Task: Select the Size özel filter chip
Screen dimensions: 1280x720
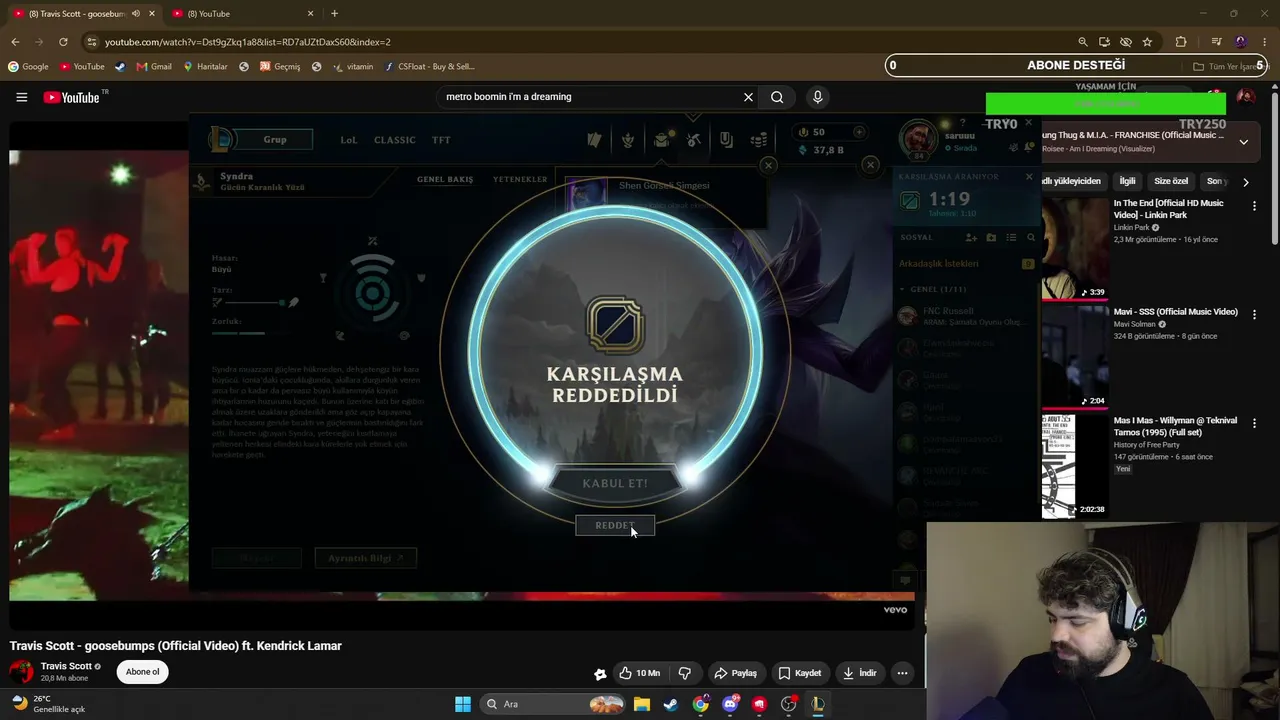Action: pyautogui.click(x=1171, y=181)
